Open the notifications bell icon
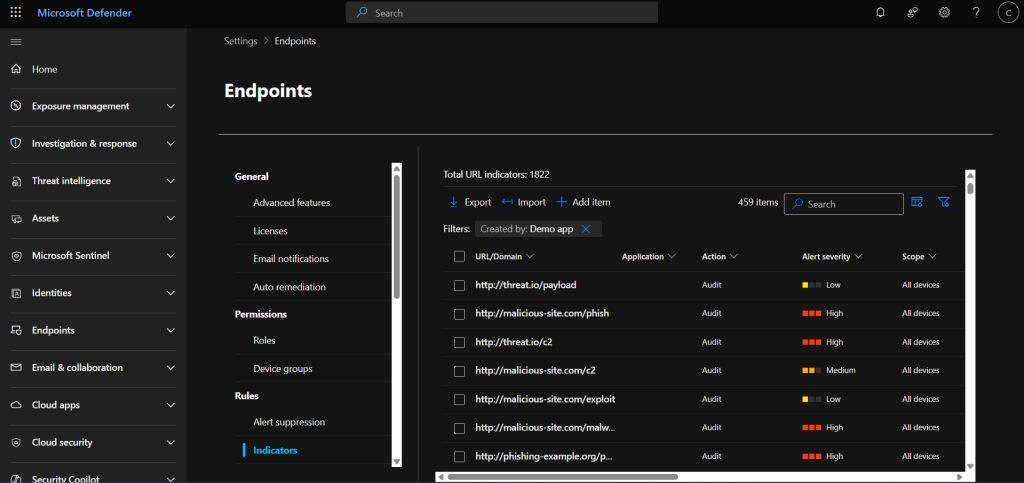 [880, 12]
